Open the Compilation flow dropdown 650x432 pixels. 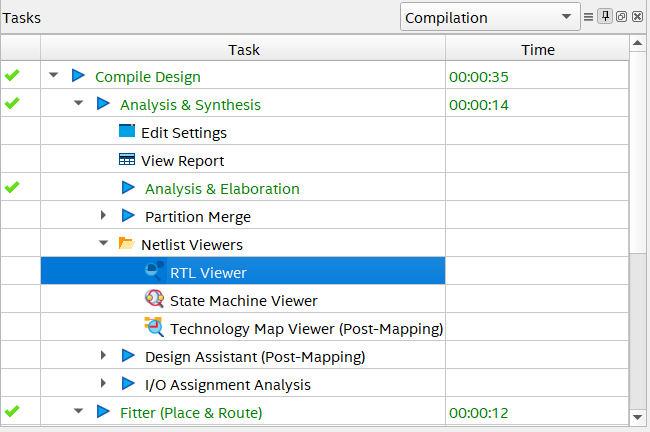point(490,17)
